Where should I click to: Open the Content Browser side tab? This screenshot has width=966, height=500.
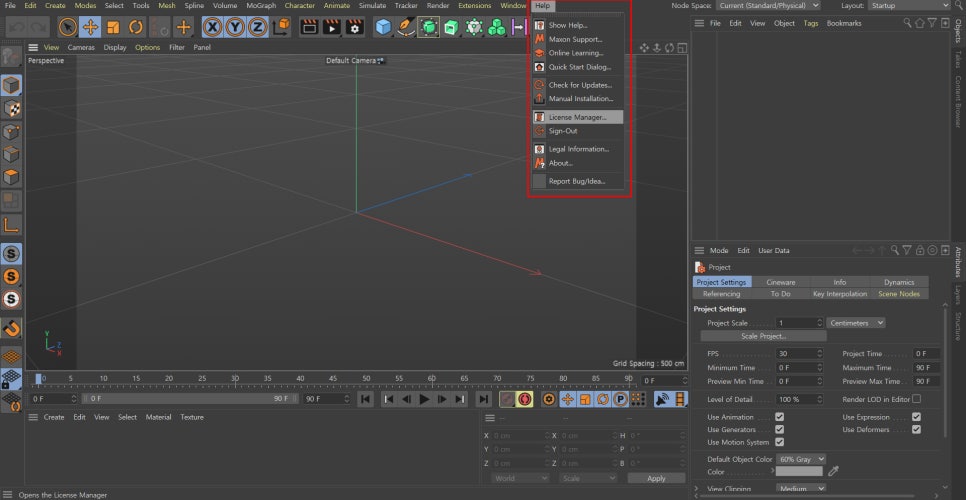[958, 101]
